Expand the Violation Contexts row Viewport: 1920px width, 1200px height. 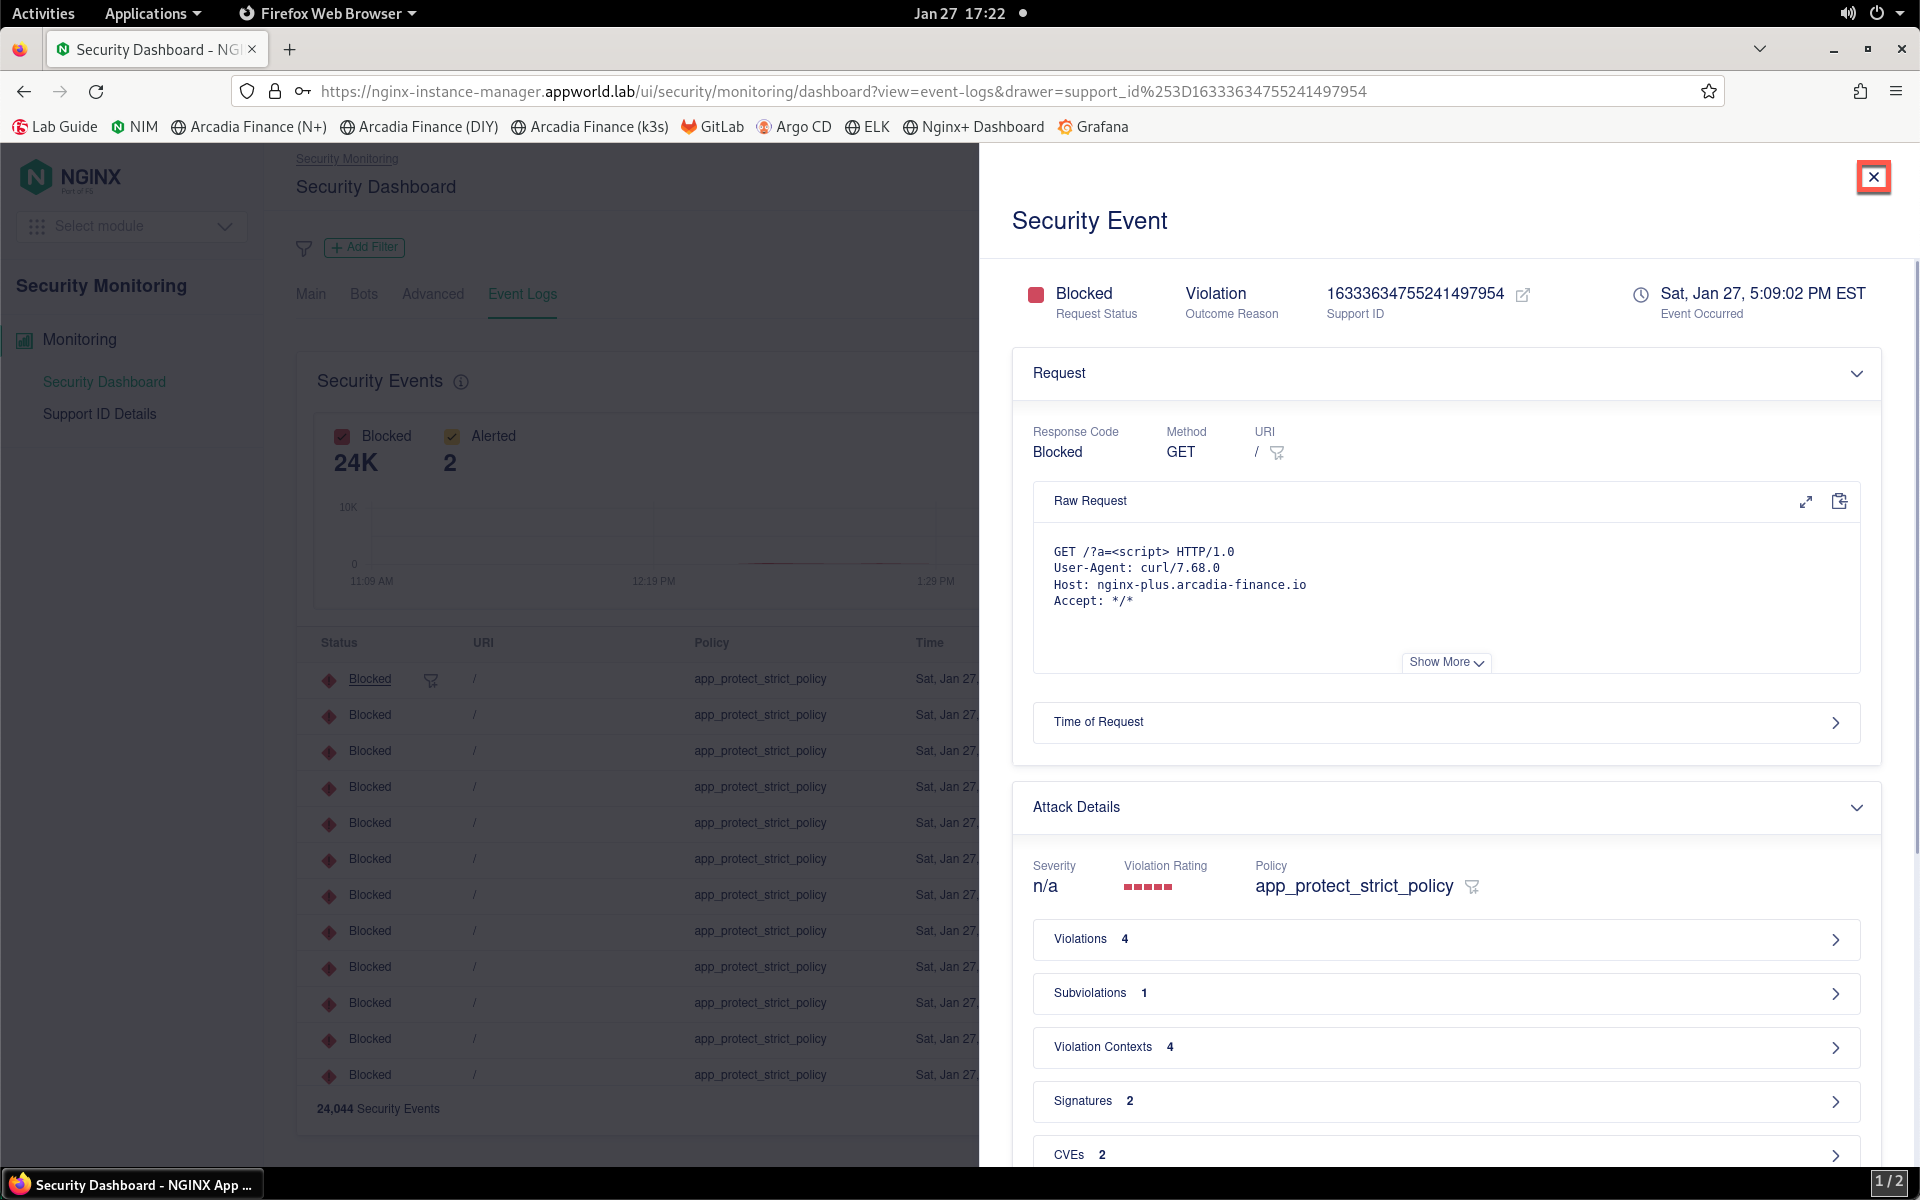tap(1446, 1048)
